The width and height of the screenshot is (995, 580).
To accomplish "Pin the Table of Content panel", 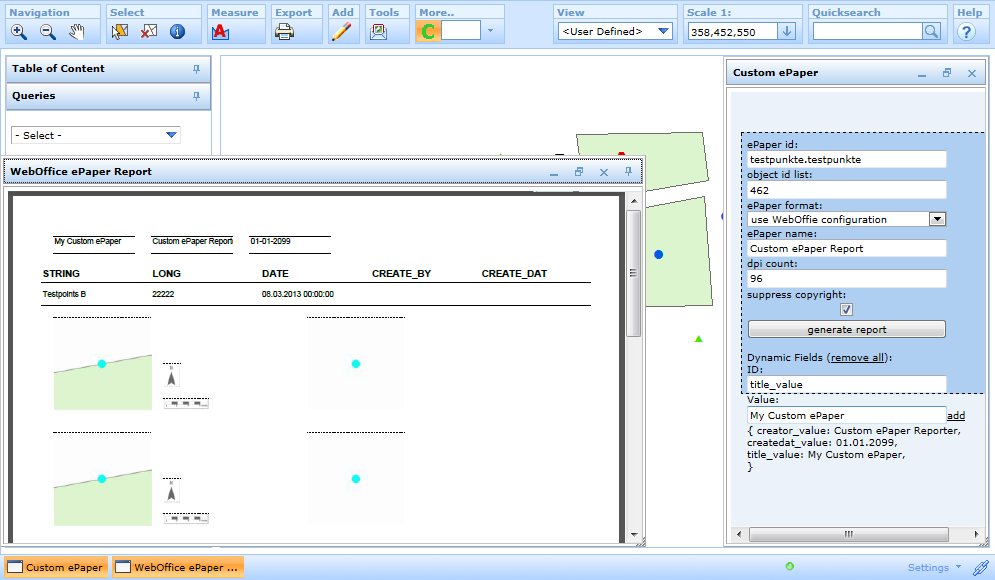I will click(197, 69).
